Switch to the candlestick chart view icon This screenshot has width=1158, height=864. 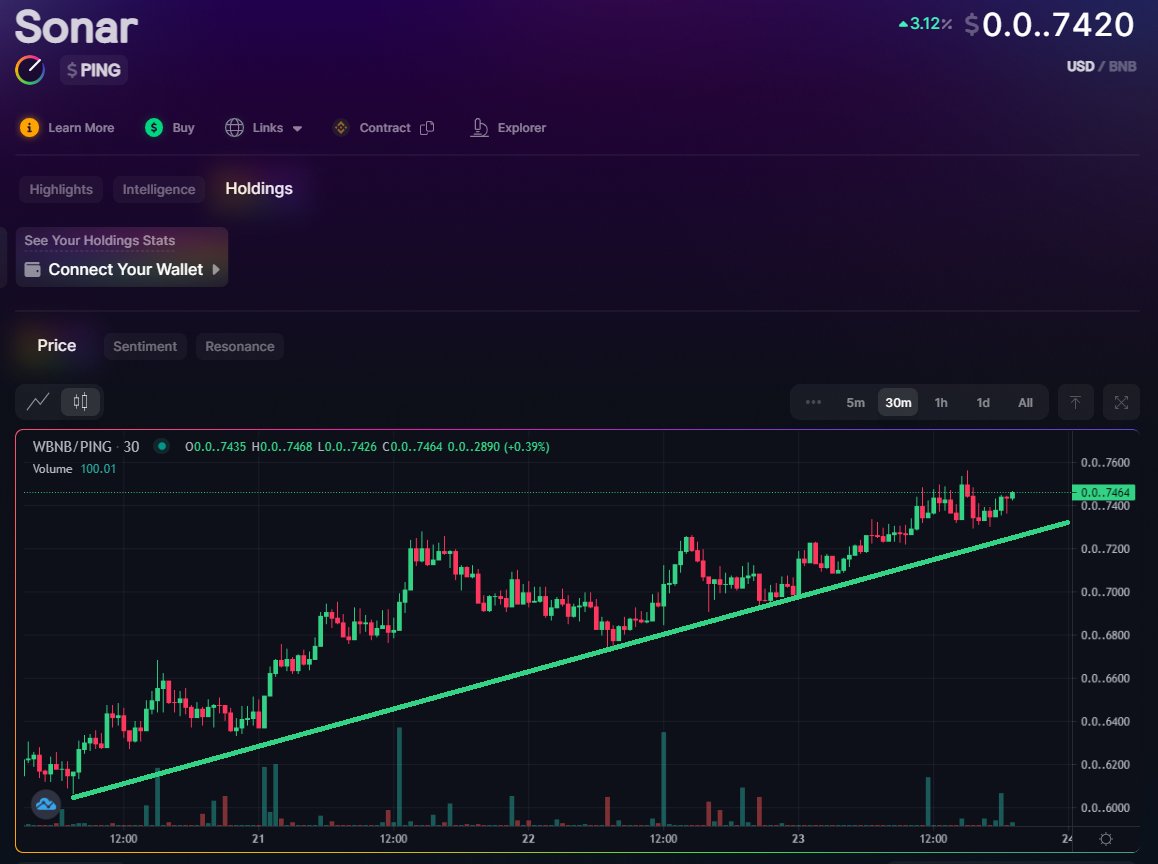point(80,402)
